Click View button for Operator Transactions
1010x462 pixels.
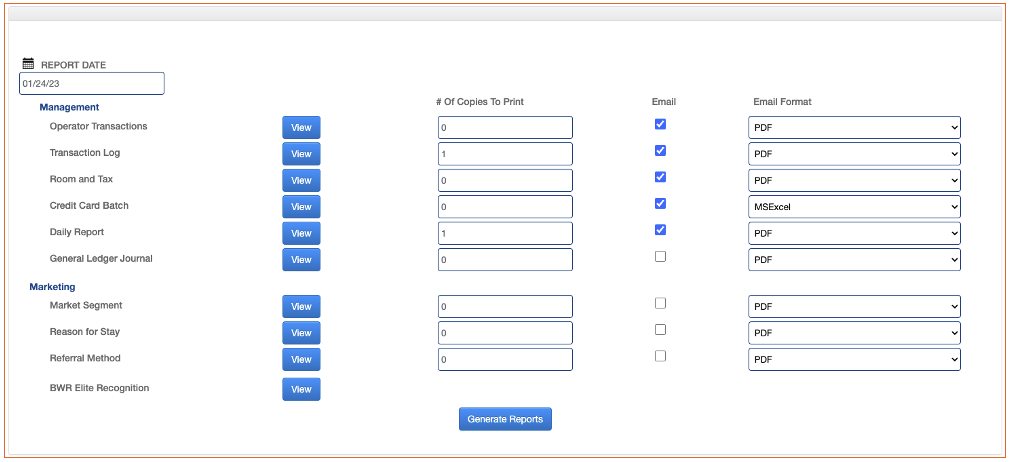[x=301, y=127]
